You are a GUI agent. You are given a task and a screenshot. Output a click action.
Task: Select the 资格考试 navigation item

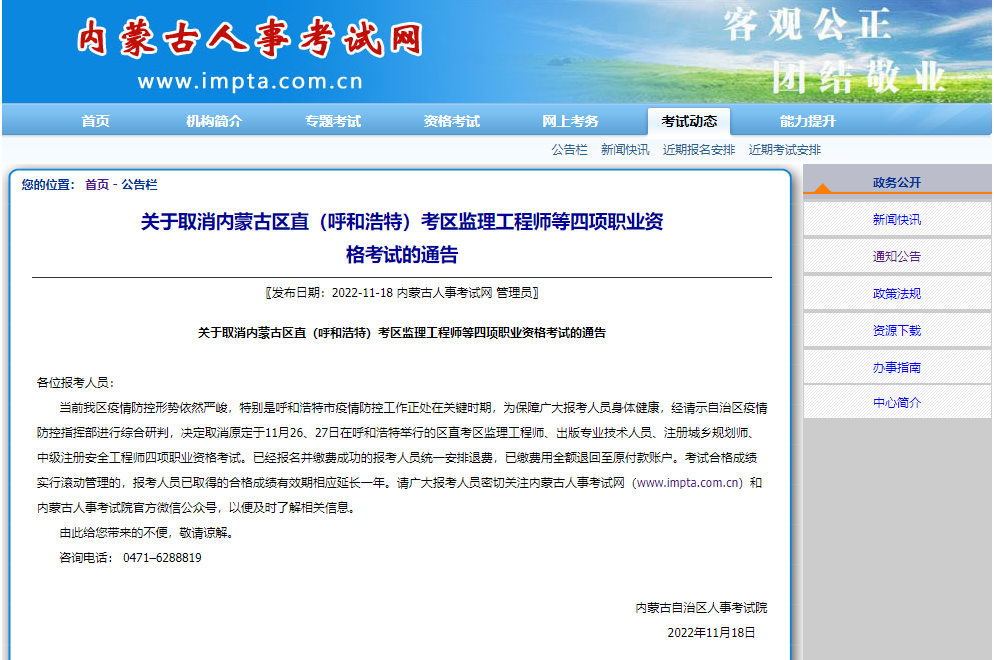coord(451,121)
